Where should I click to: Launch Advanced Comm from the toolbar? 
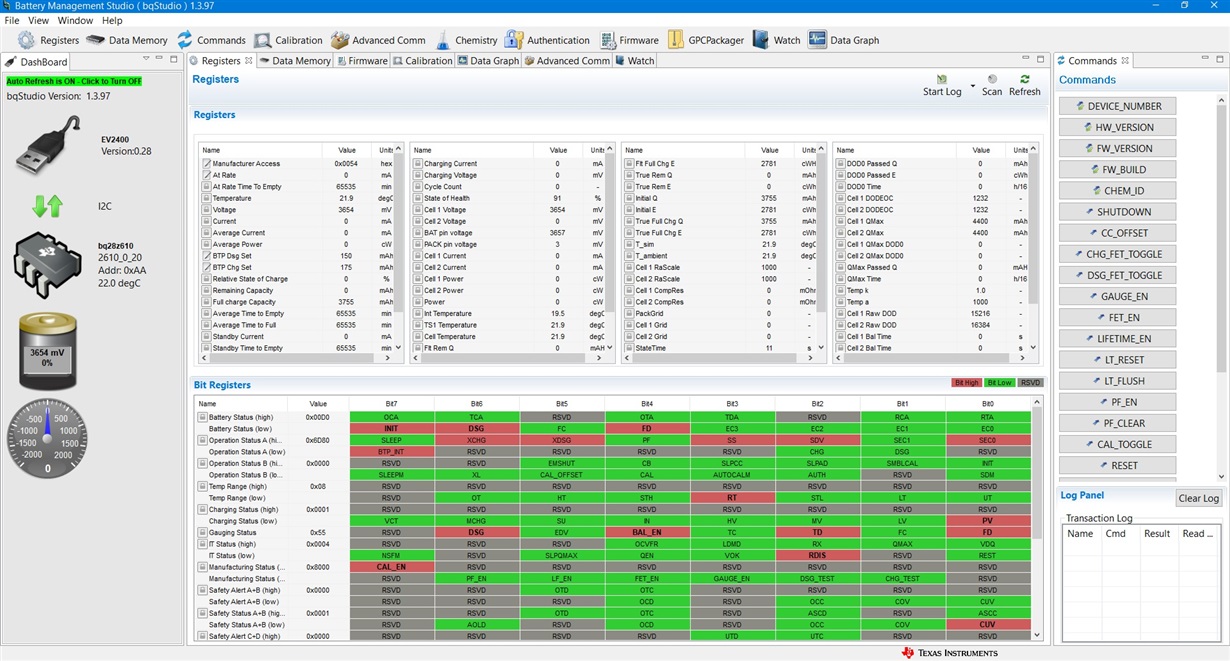[x=378, y=40]
